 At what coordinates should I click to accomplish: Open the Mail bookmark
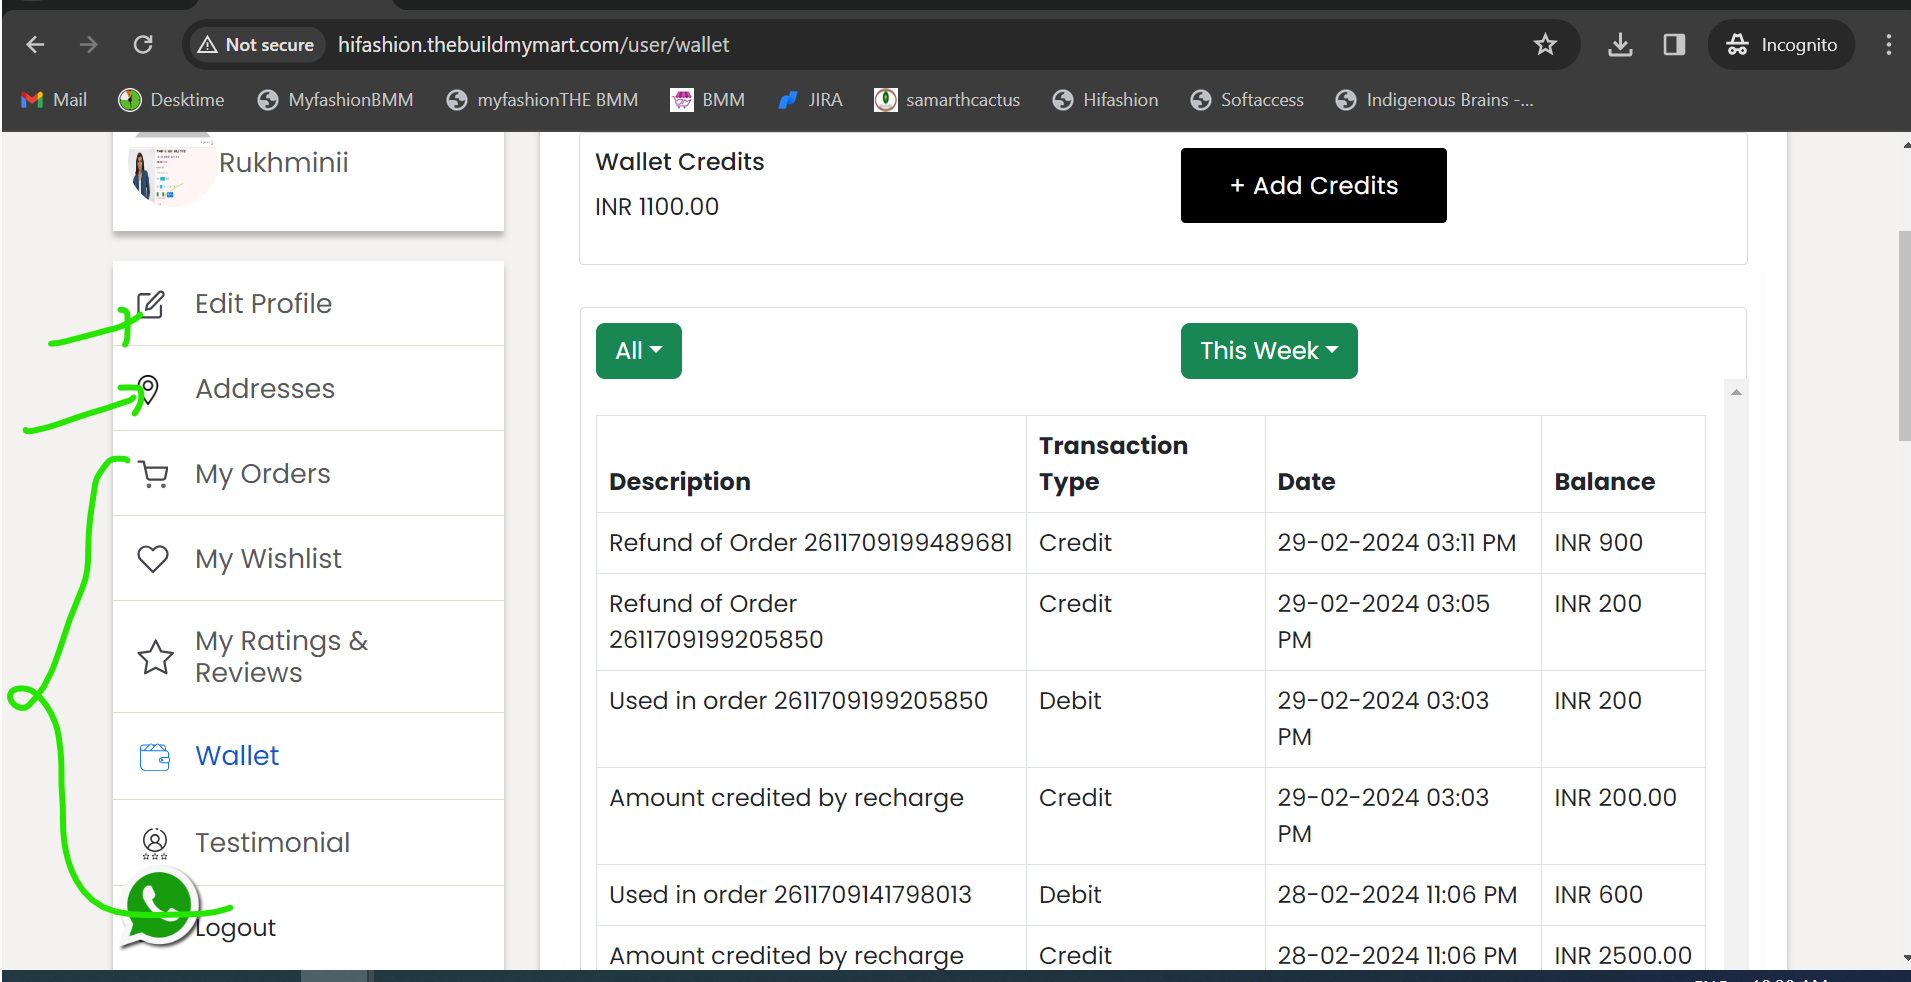pyautogui.click(x=54, y=100)
